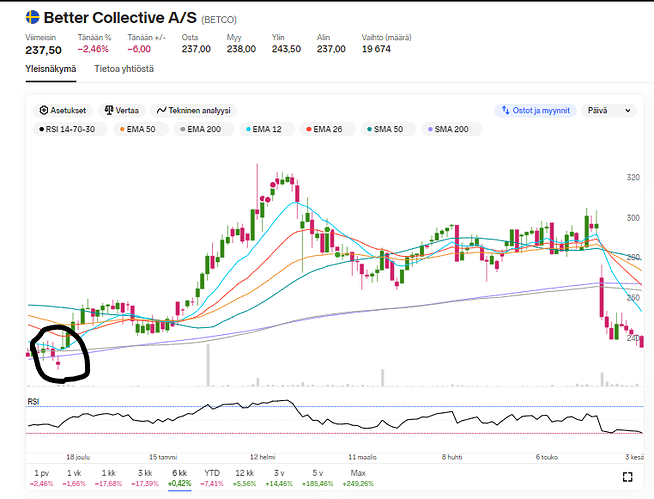This screenshot has width=654, height=499.
Task: Click the last price 237,50
Action: [x=43, y=50]
